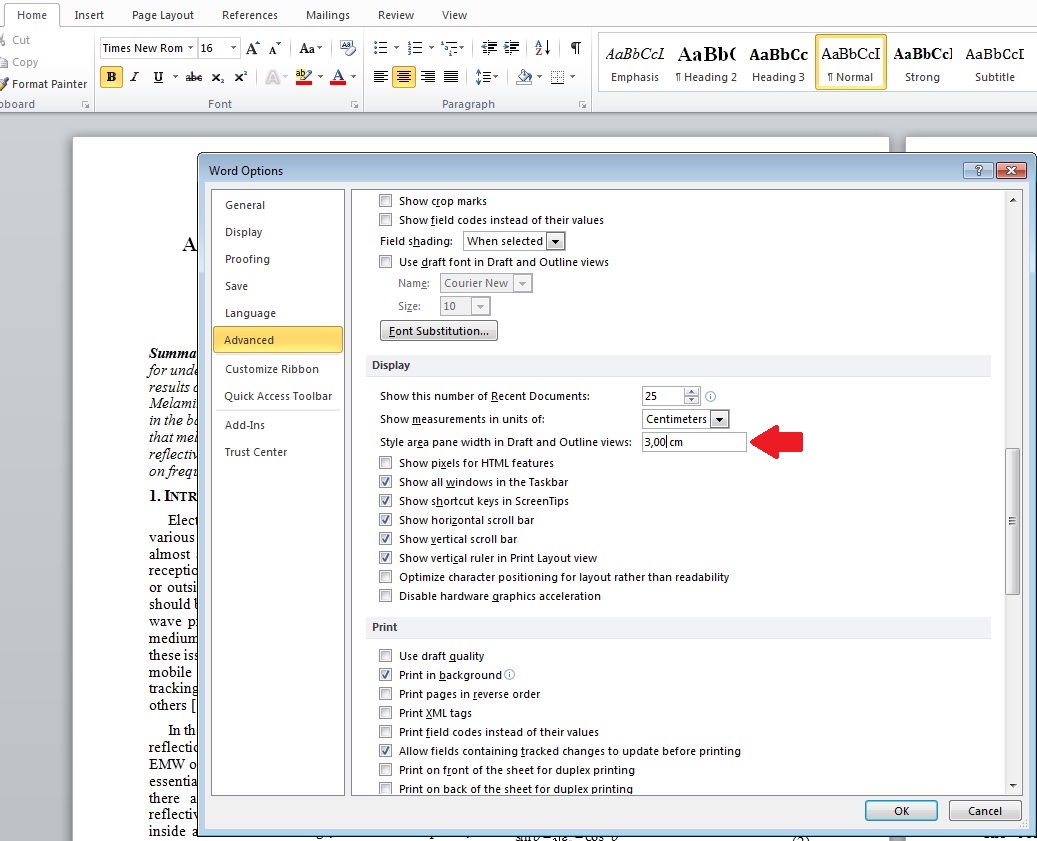Open Word Options help question mark
This screenshot has height=841, width=1037.
[x=978, y=171]
